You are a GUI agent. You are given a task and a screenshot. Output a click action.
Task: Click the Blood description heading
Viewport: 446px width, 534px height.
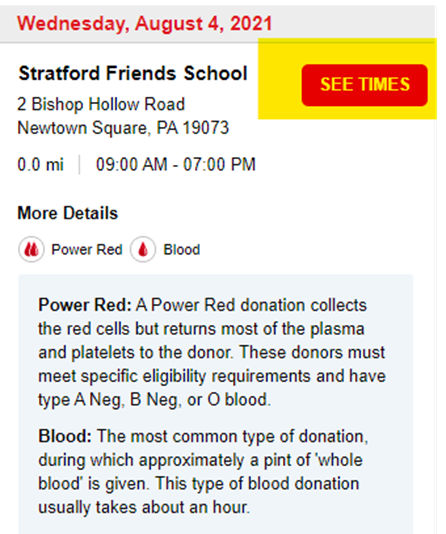65,436
